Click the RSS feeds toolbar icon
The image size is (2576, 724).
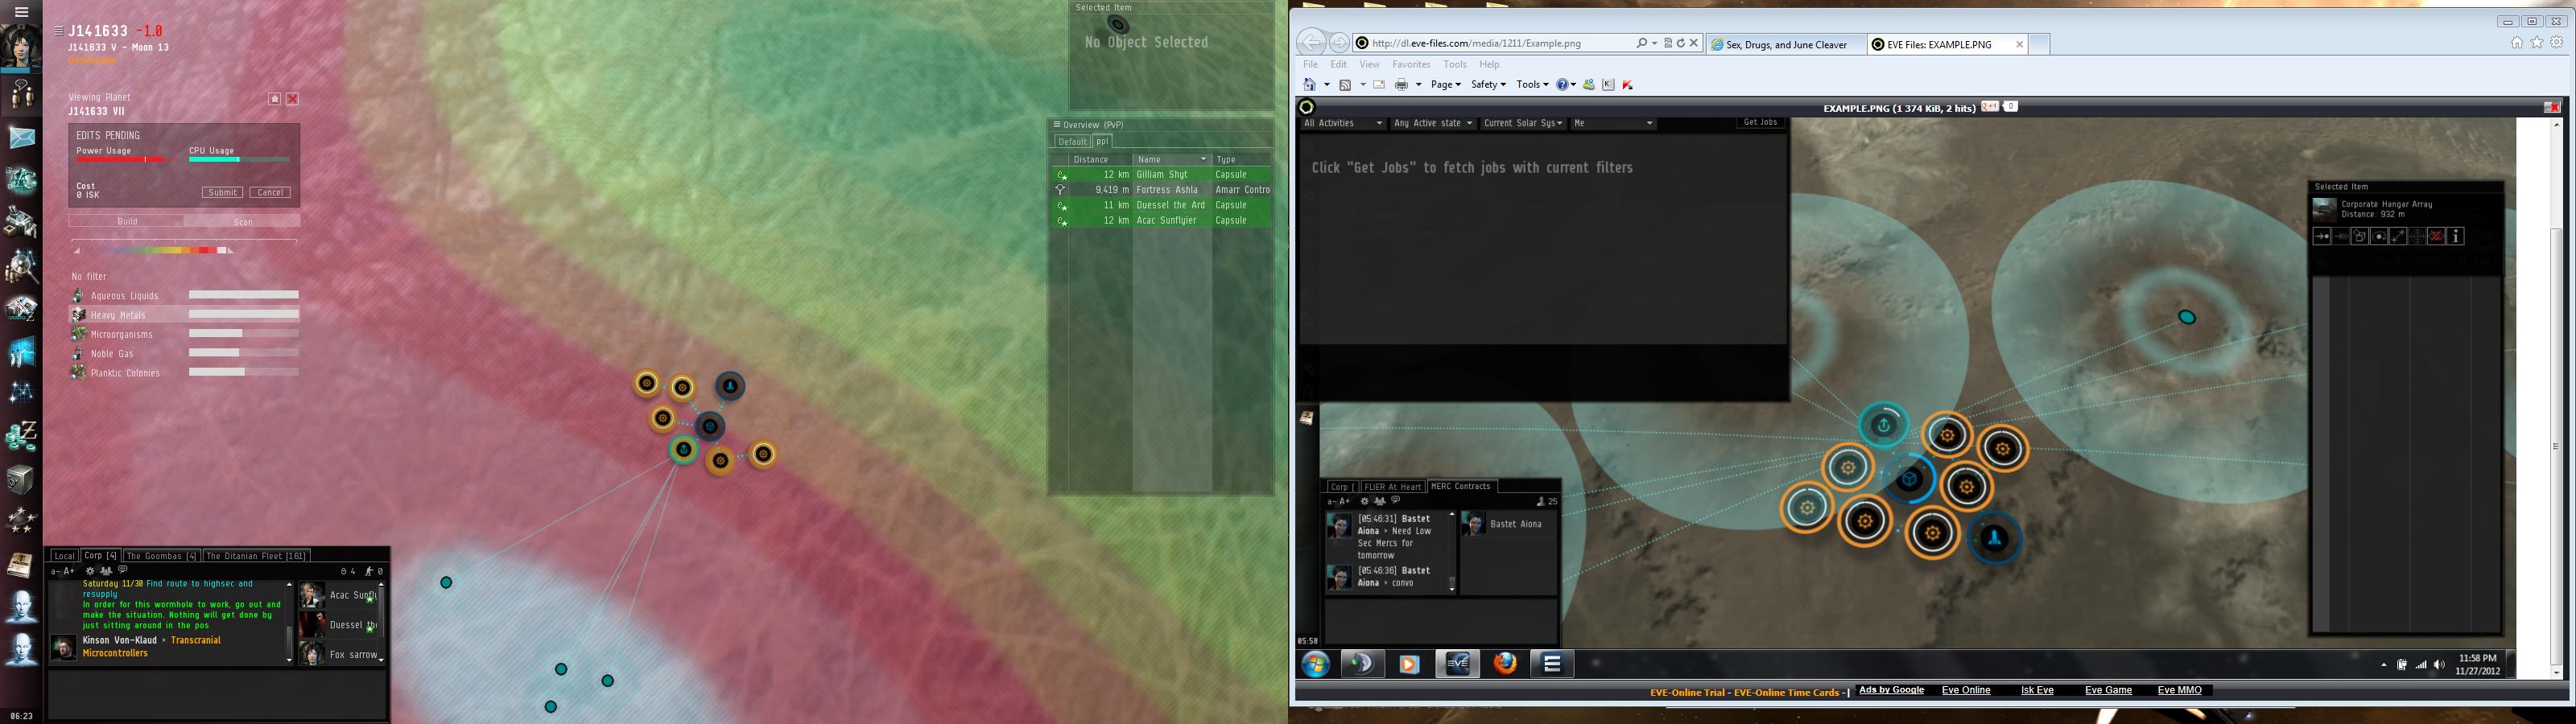(1345, 85)
